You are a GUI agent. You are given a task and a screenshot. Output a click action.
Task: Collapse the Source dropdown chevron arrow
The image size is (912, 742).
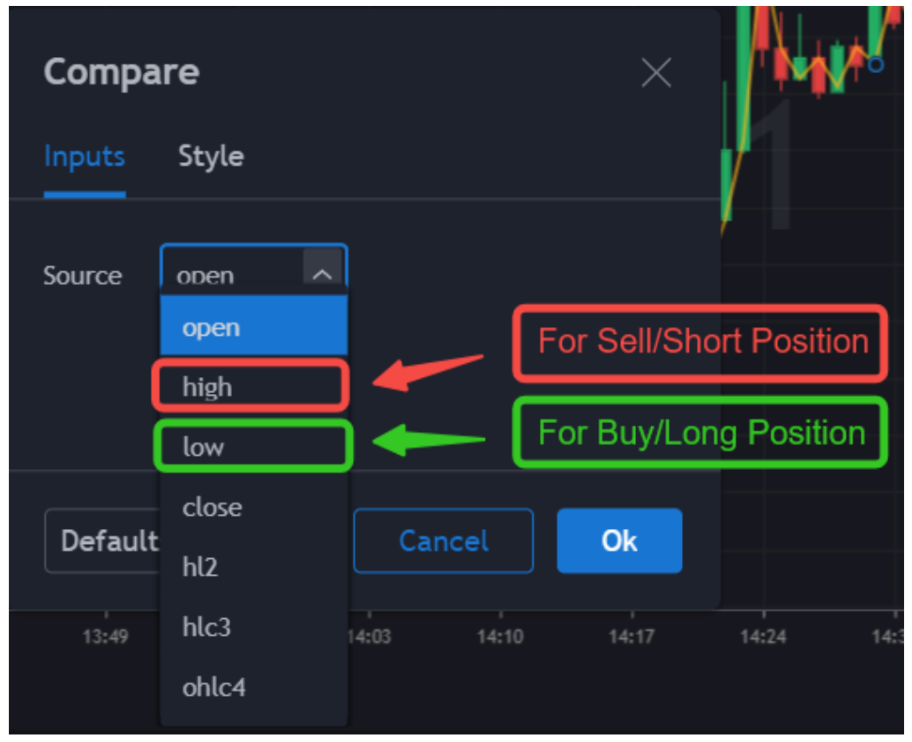tap(322, 273)
